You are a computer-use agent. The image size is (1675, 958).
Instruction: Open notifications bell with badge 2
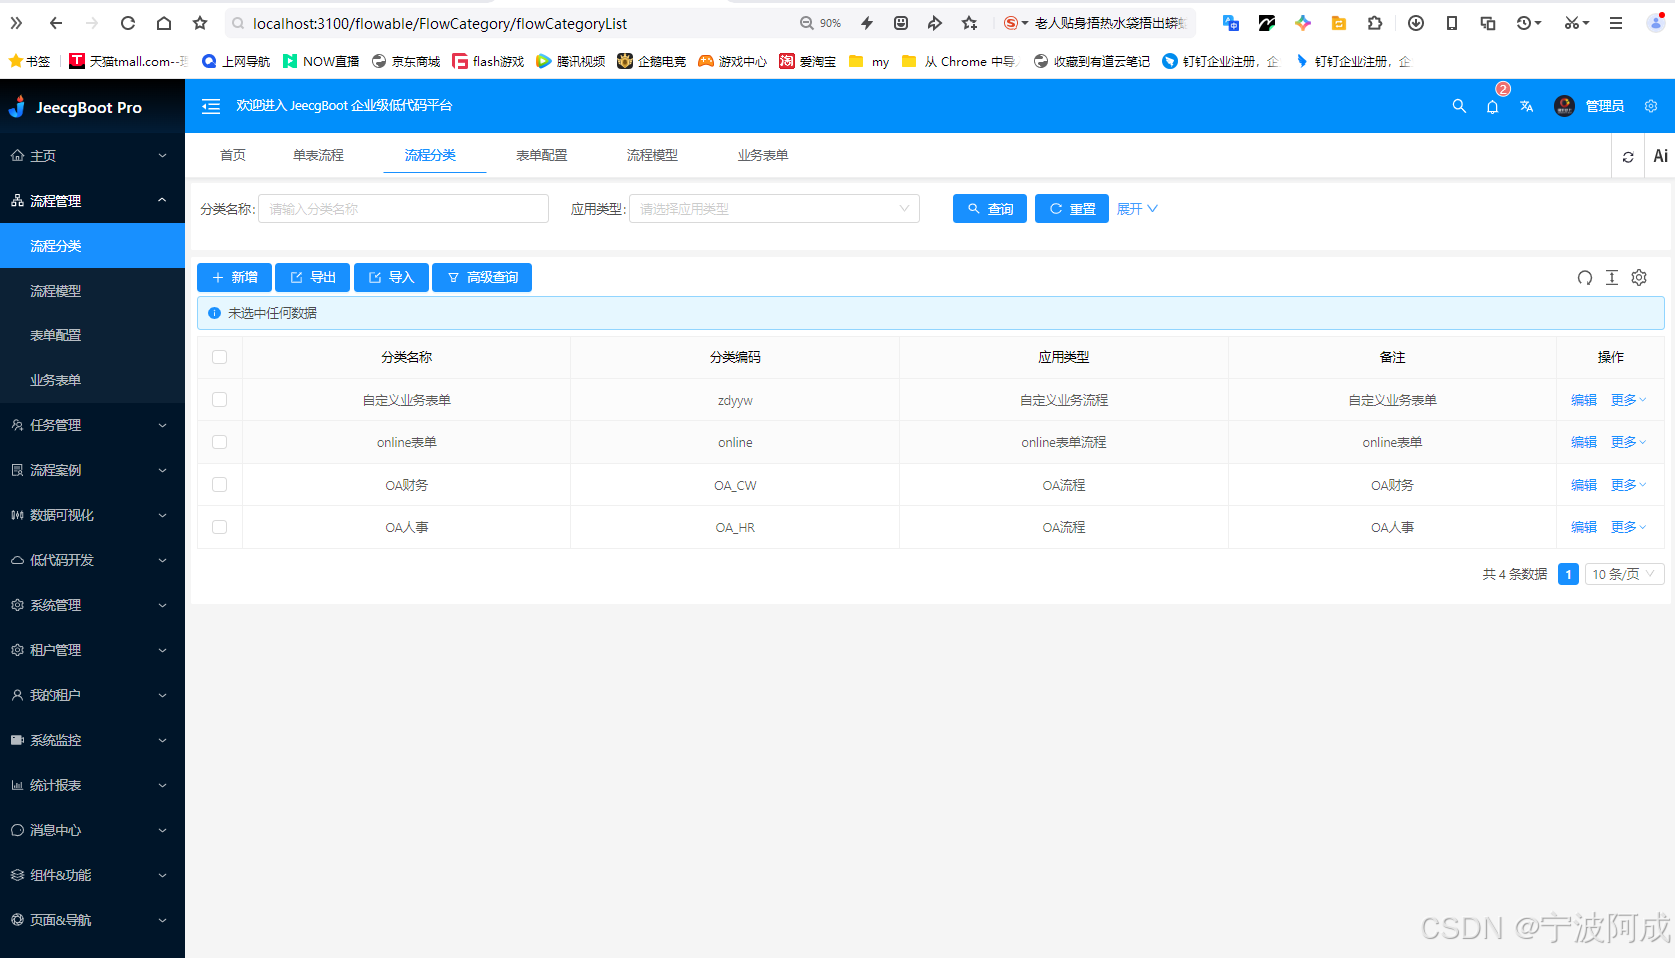pos(1492,107)
